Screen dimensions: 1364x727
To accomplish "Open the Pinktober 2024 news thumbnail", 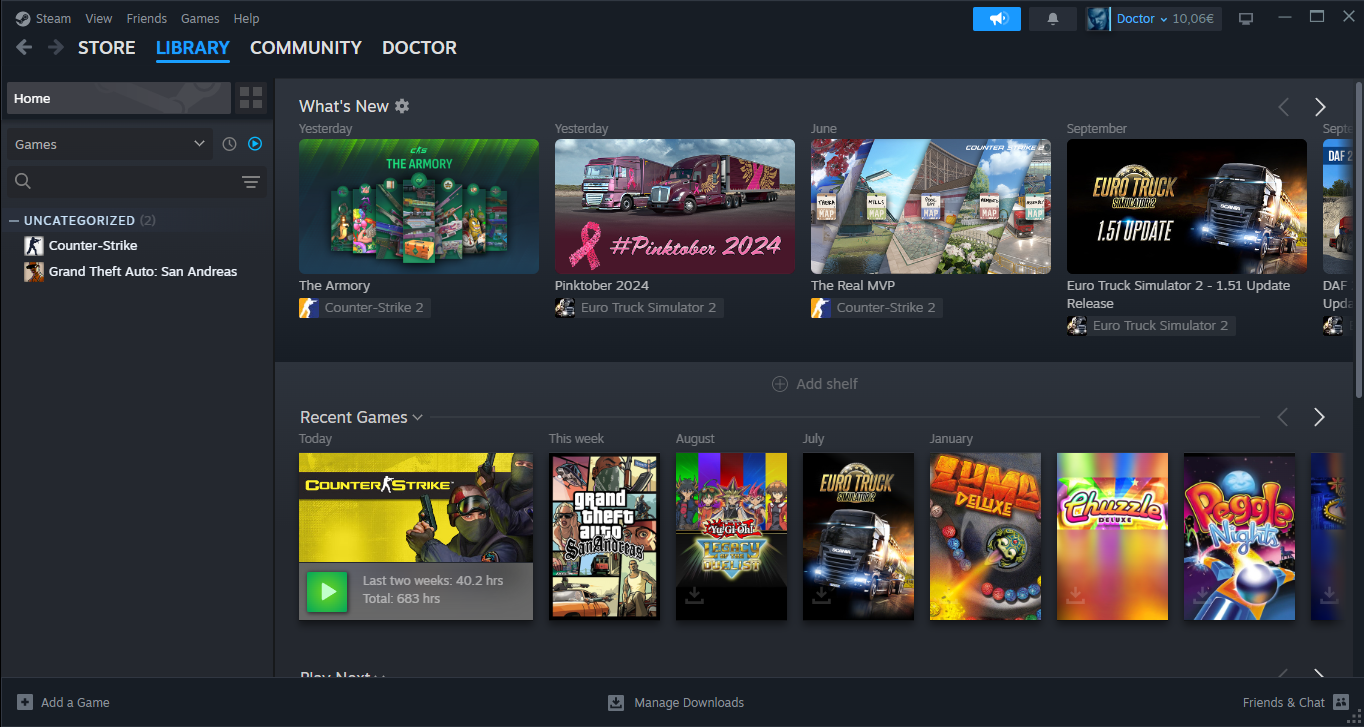I will pos(674,206).
